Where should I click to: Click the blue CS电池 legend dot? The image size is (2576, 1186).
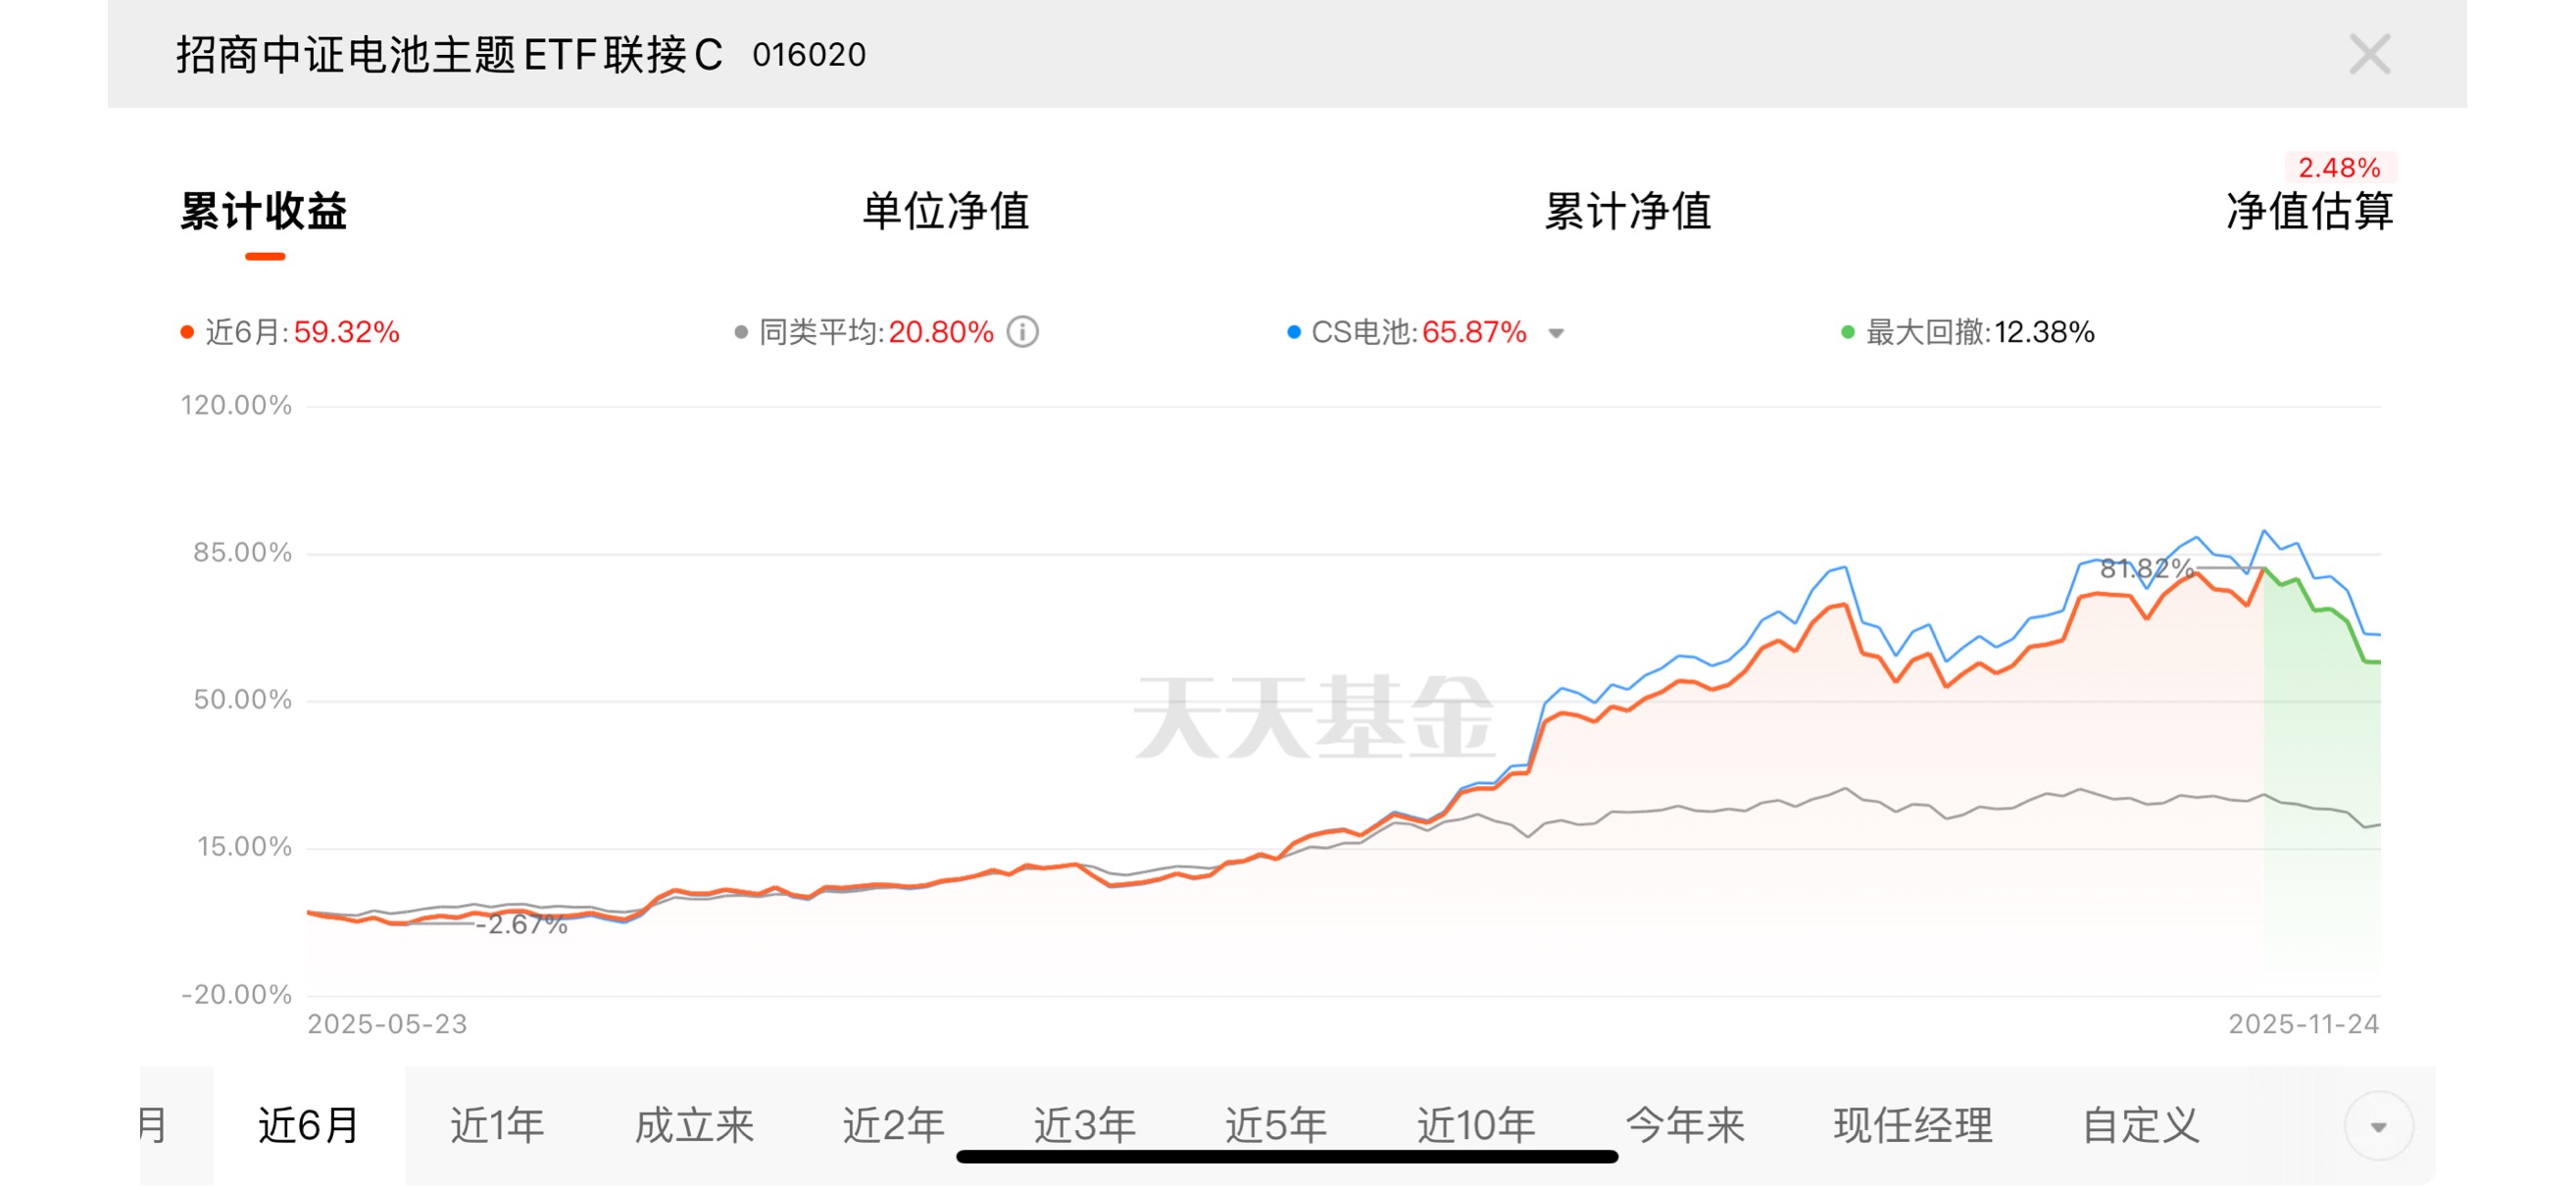(1294, 332)
